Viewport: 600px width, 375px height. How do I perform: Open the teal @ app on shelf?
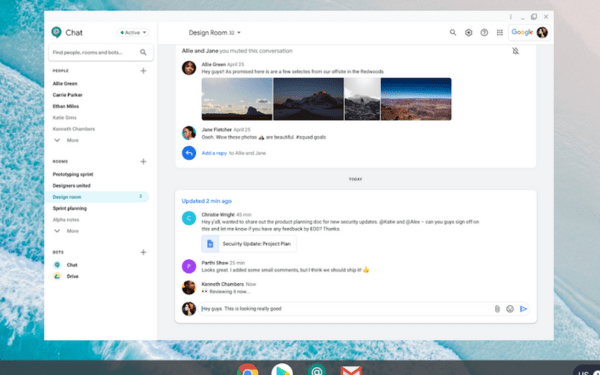coord(317,369)
